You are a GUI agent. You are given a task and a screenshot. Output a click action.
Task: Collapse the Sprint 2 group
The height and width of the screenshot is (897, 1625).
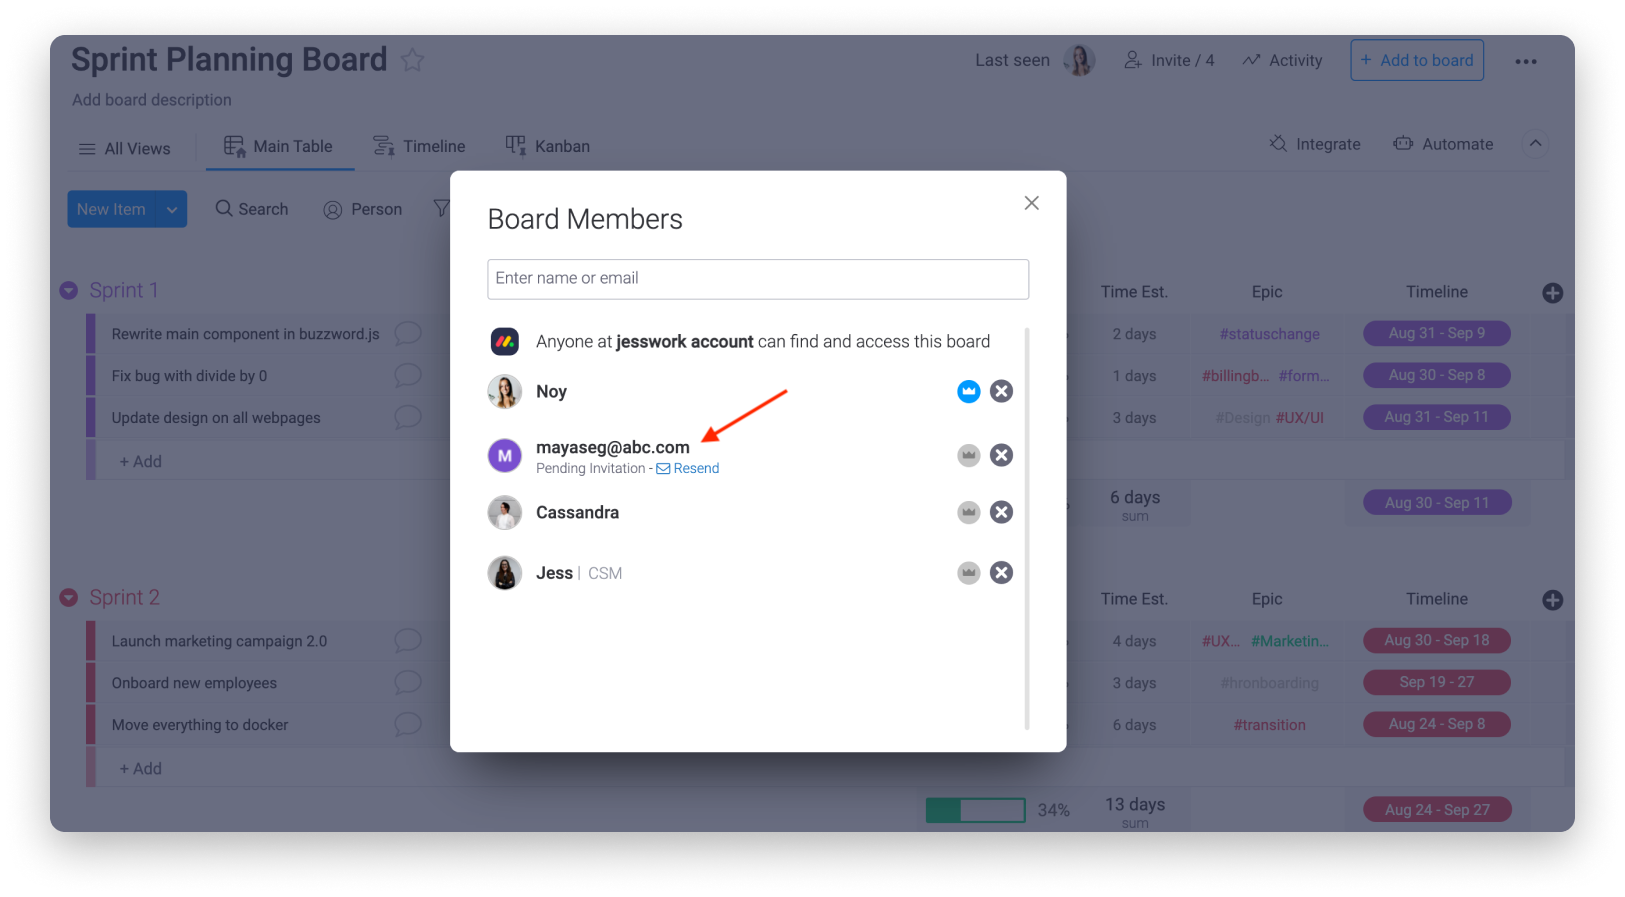(69, 597)
